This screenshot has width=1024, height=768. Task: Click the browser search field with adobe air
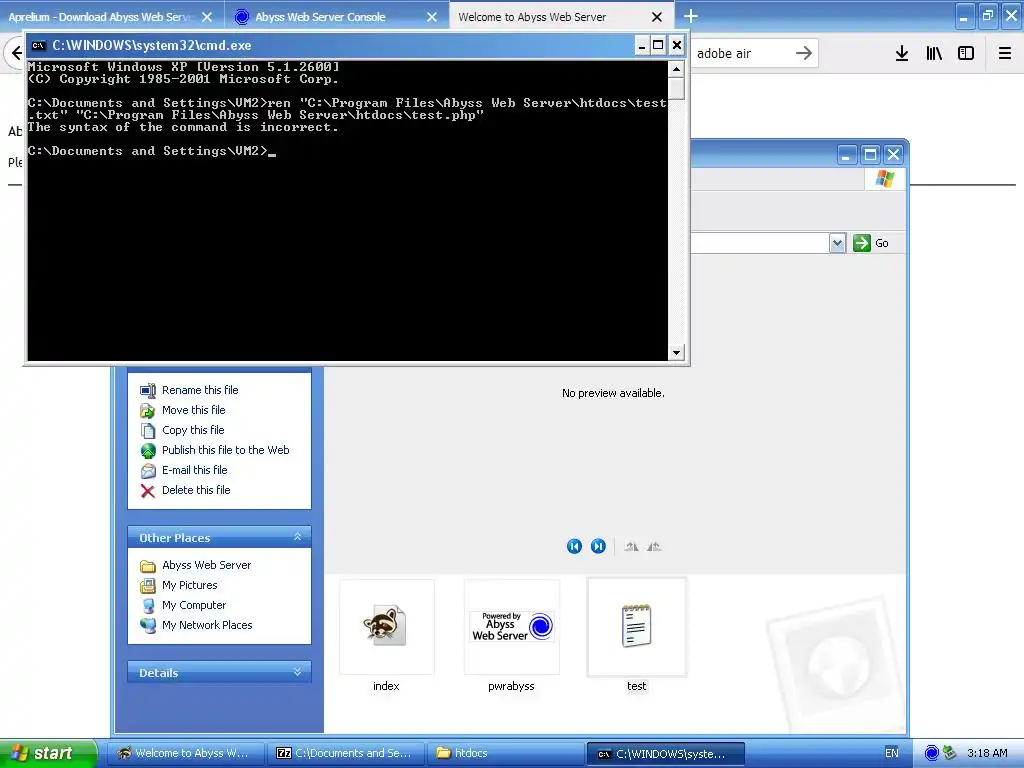pos(741,54)
